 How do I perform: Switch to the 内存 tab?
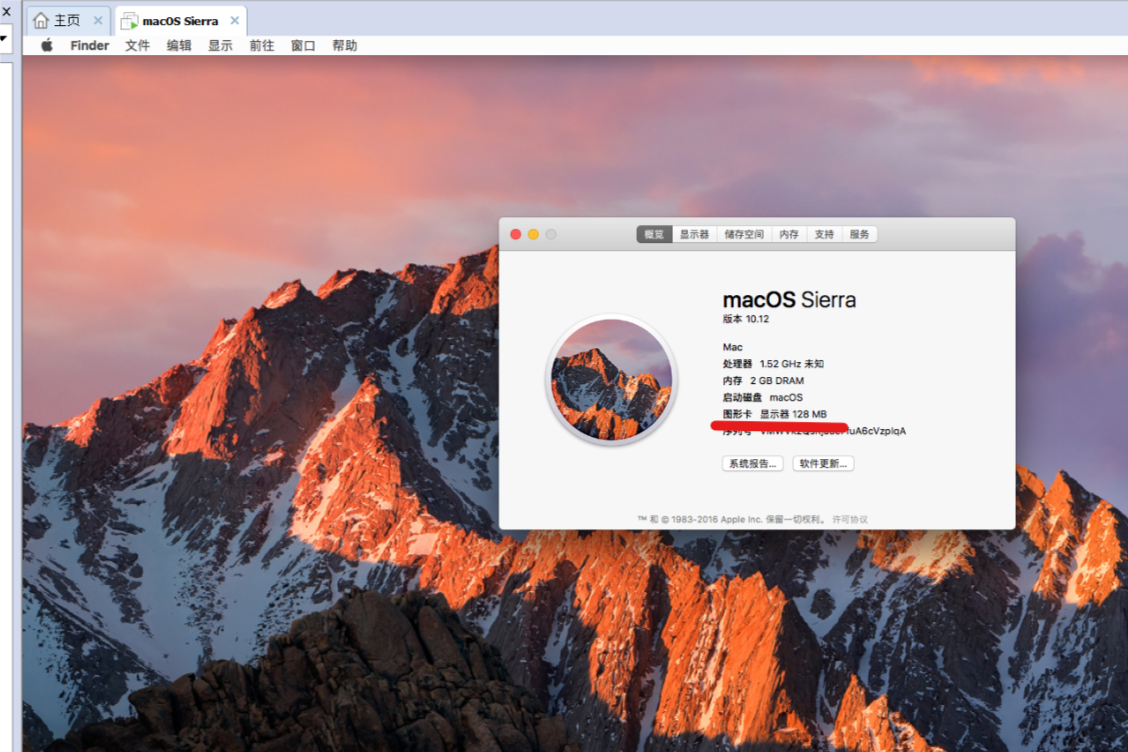tap(789, 235)
